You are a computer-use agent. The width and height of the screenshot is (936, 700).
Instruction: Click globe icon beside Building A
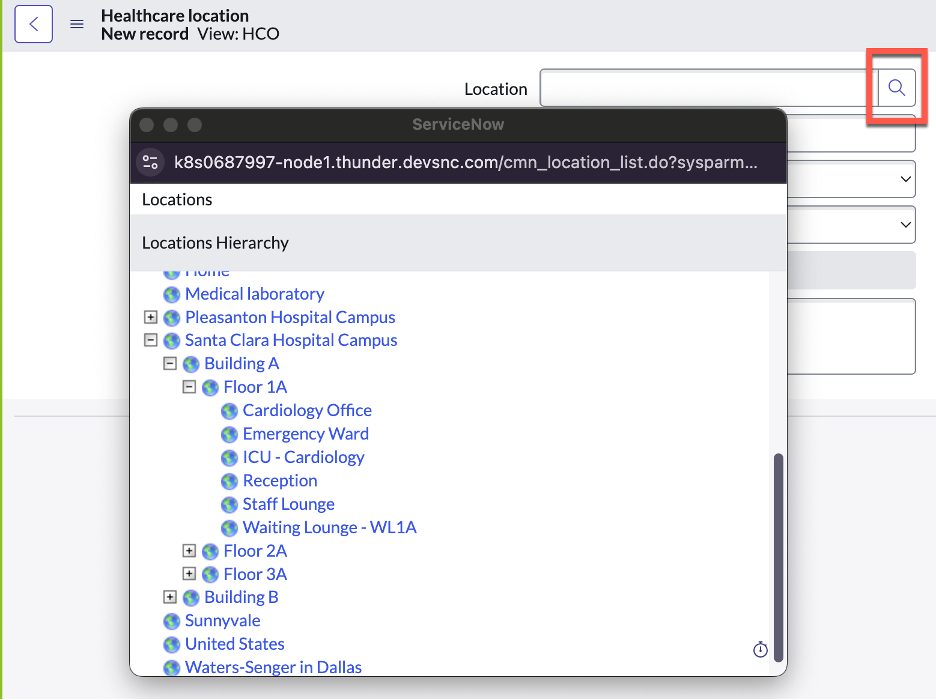point(191,364)
